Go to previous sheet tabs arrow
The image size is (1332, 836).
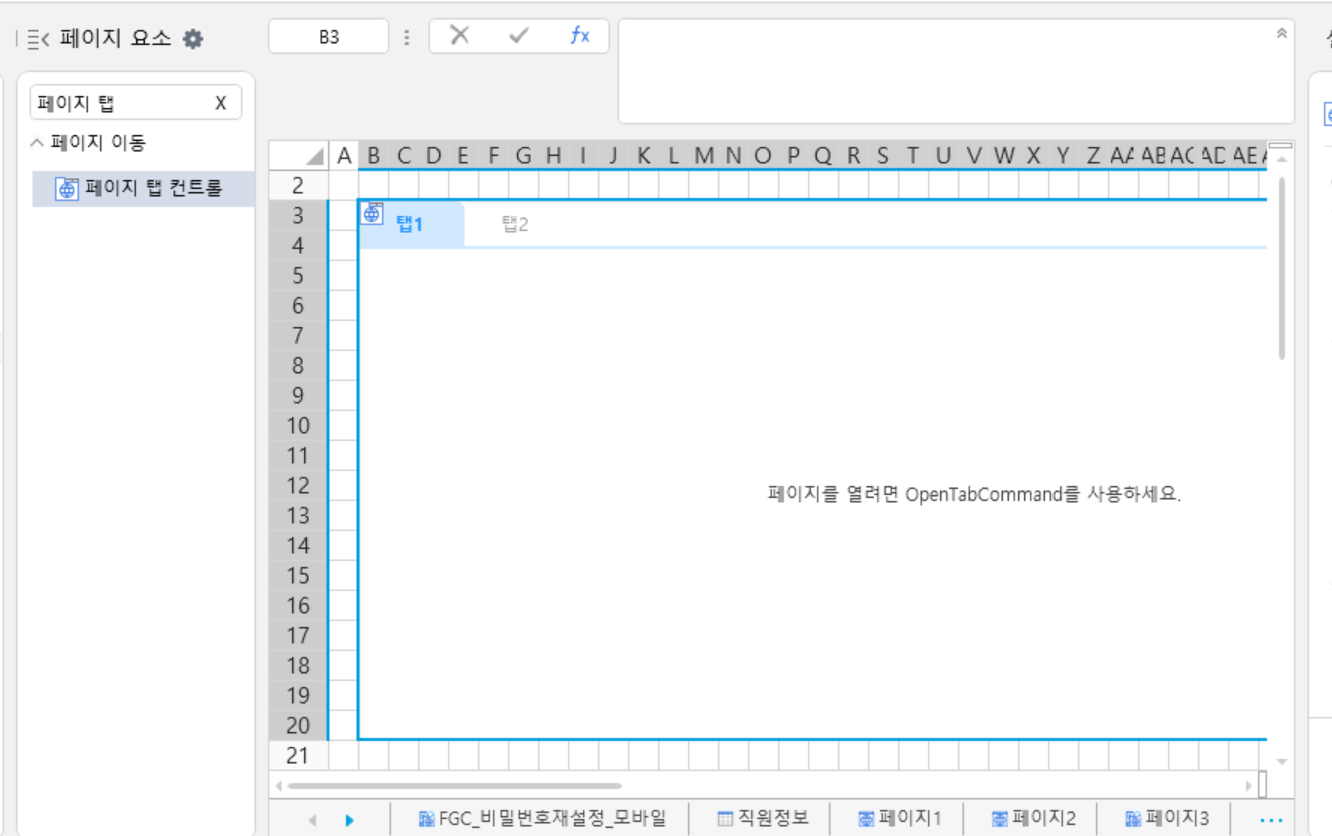(x=311, y=820)
